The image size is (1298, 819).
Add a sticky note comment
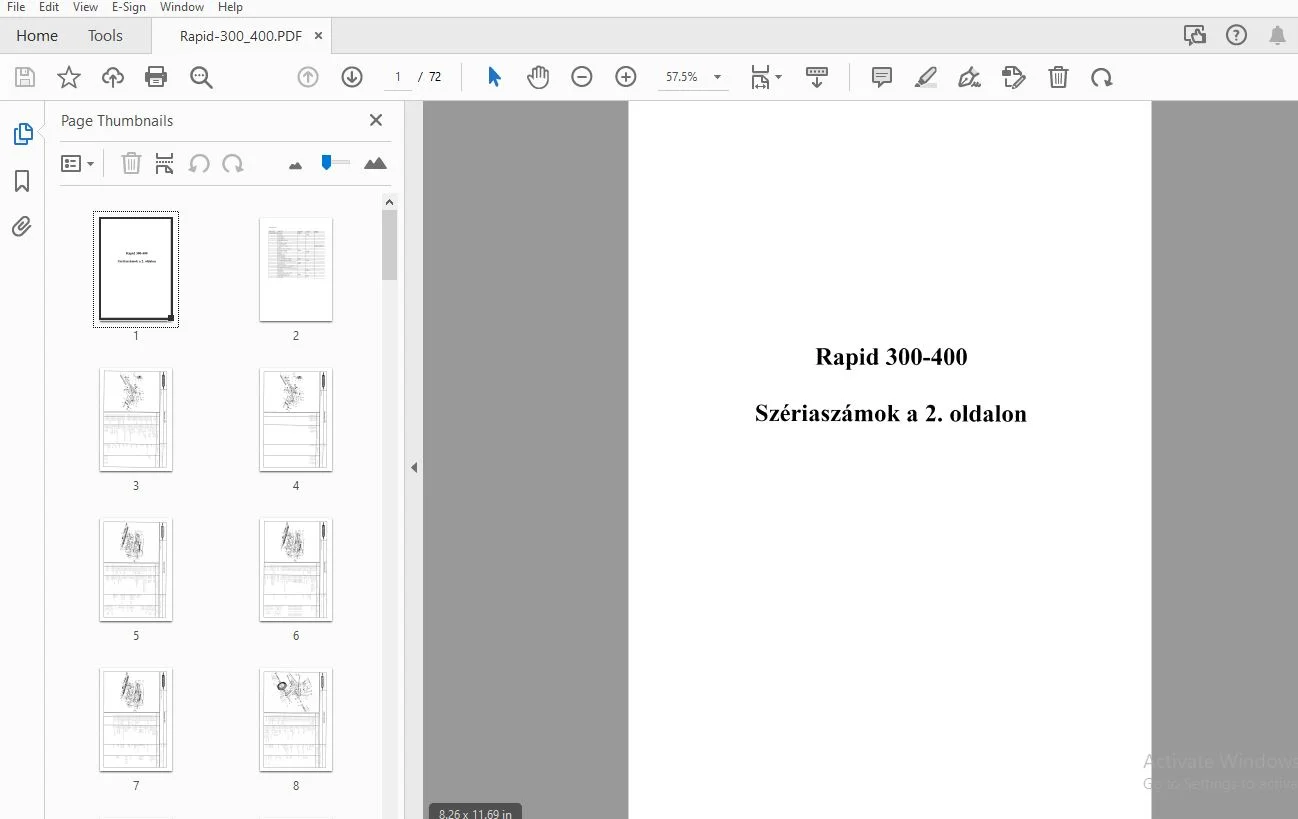882,77
